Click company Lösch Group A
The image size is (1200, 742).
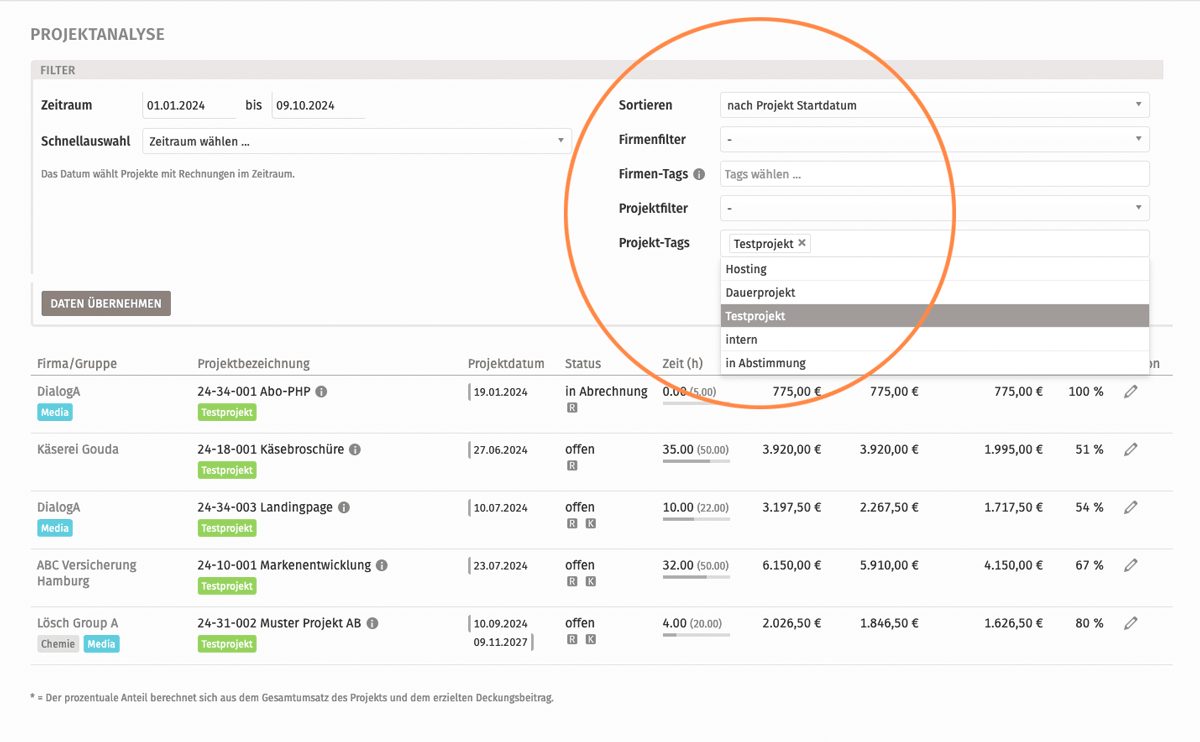[78, 624]
